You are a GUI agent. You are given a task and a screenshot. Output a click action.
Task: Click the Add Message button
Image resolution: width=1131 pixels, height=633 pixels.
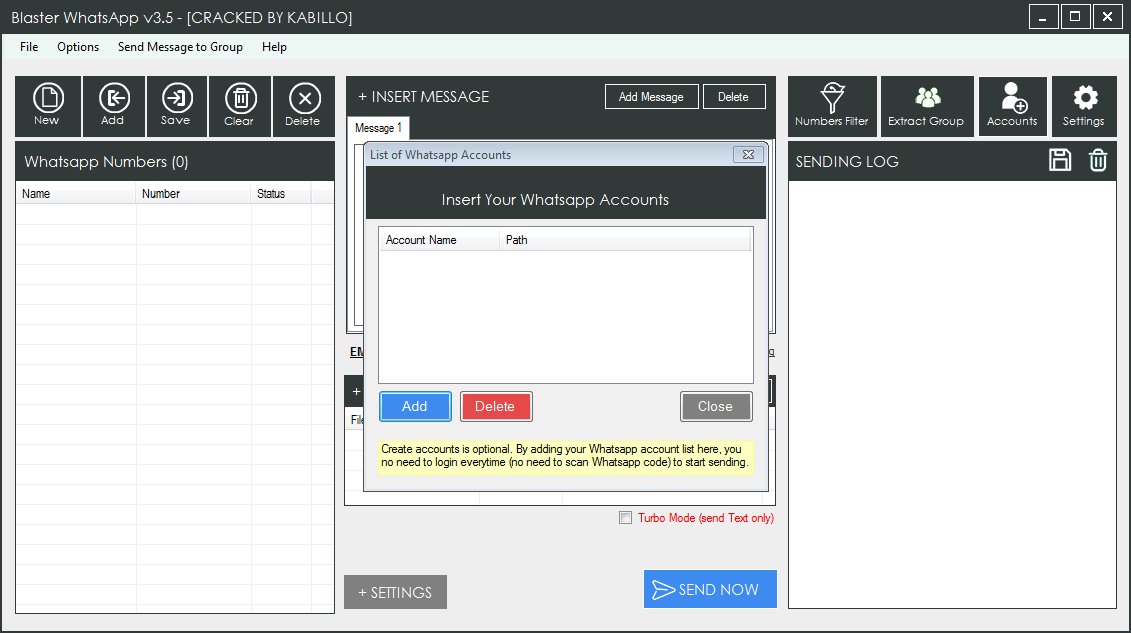click(x=651, y=97)
